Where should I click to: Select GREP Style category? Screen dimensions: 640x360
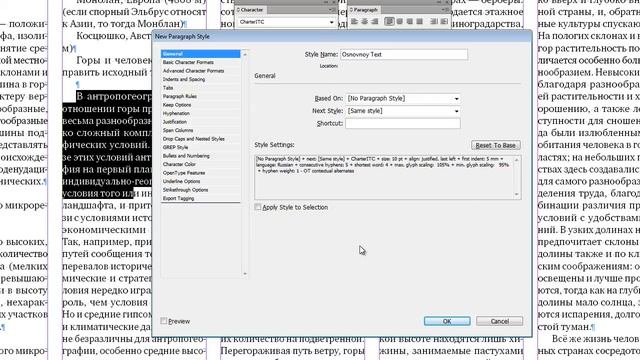[x=200, y=147]
